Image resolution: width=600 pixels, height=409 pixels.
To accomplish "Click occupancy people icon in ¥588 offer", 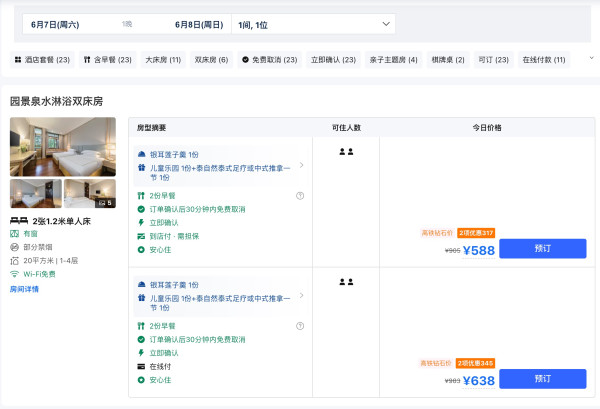I will [346, 152].
